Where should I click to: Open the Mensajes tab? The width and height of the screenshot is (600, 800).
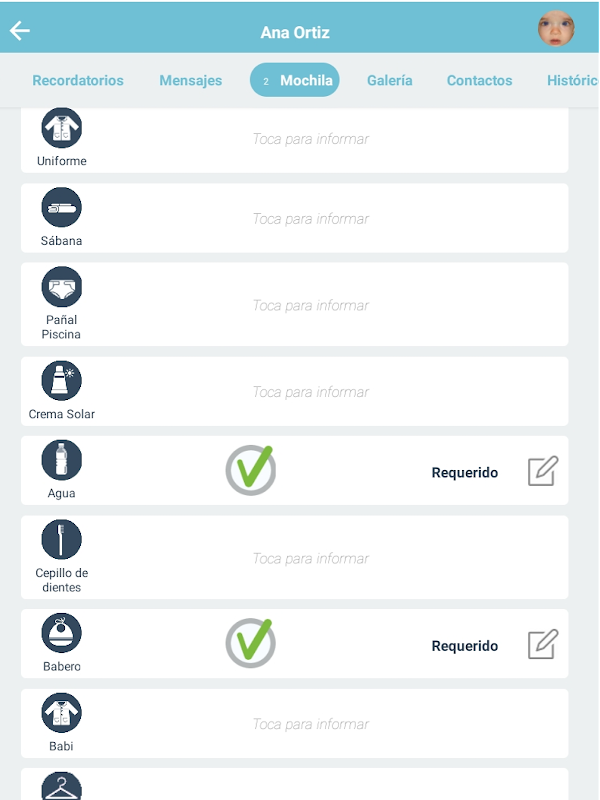(191, 81)
